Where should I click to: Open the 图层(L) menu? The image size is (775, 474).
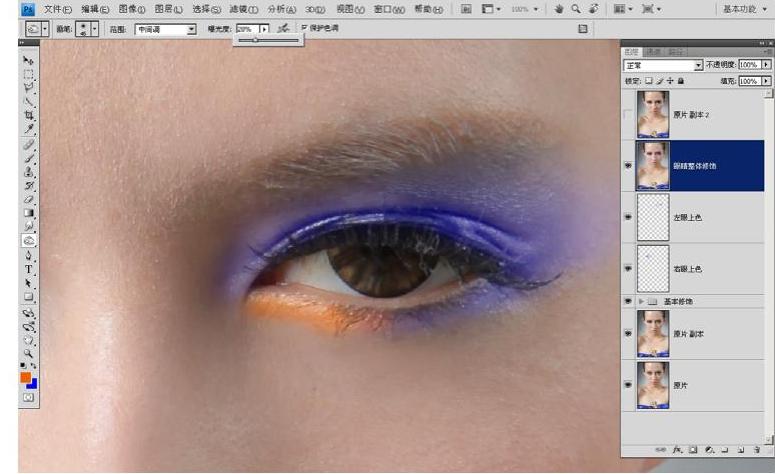169,9
